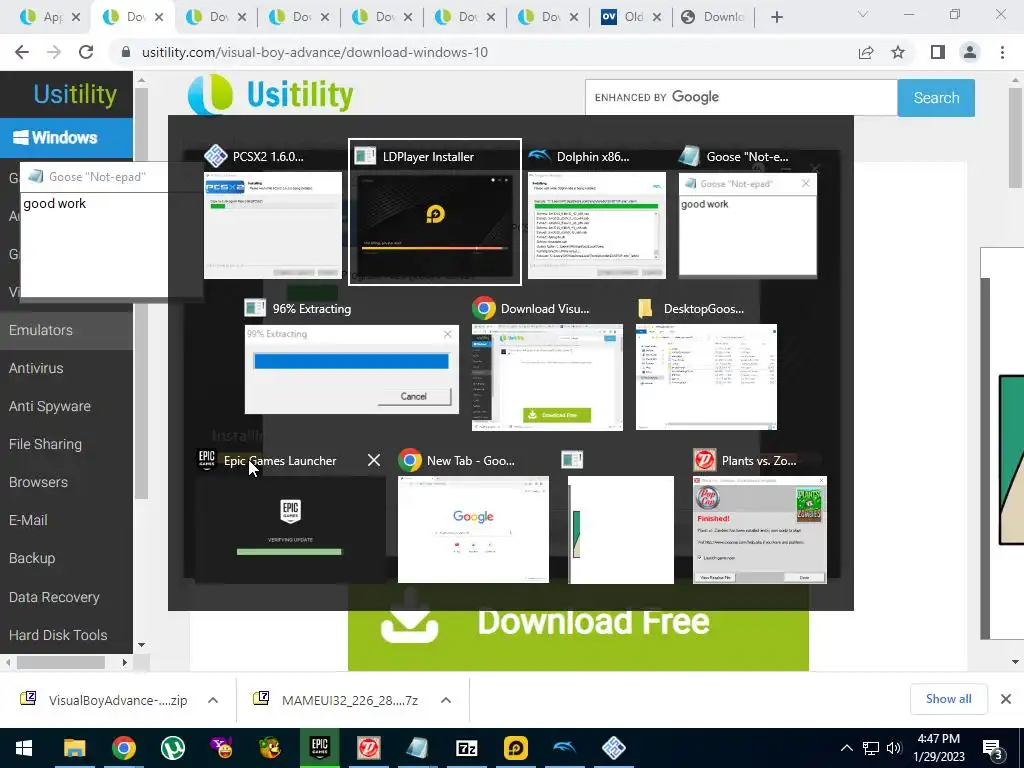Open Chrome profile avatar
1024x768 pixels.
click(x=970, y=52)
